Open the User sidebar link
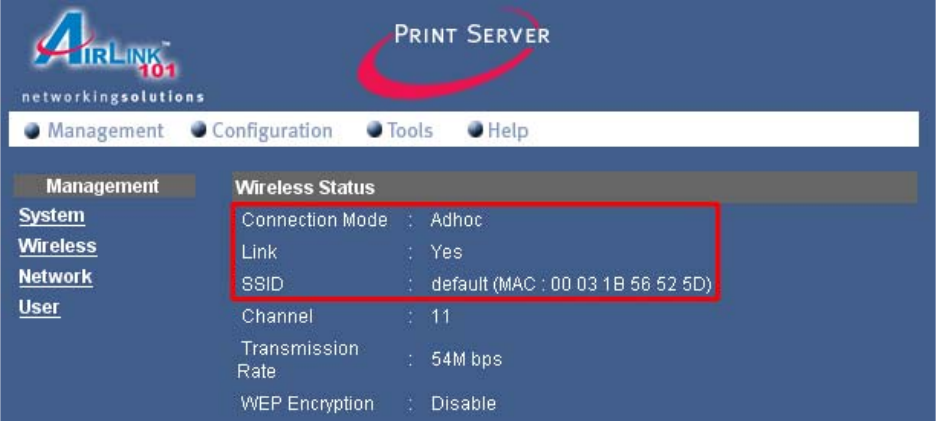The width and height of the screenshot is (936, 421). pos(39,307)
